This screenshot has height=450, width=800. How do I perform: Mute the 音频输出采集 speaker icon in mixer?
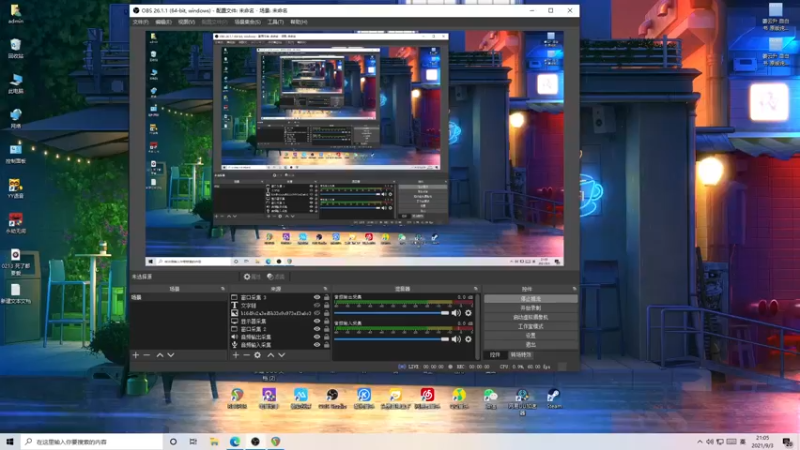456,313
